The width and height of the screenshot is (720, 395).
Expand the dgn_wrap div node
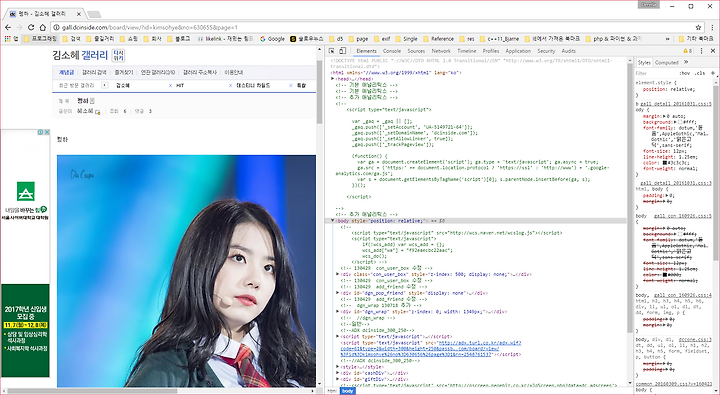338,311
